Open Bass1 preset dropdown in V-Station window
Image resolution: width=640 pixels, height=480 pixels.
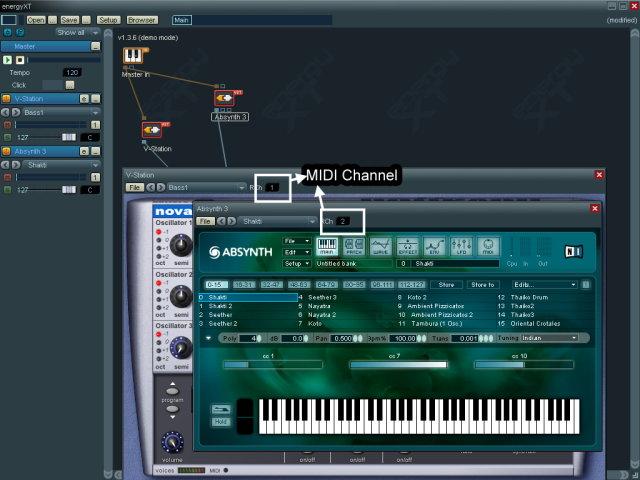(x=206, y=187)
